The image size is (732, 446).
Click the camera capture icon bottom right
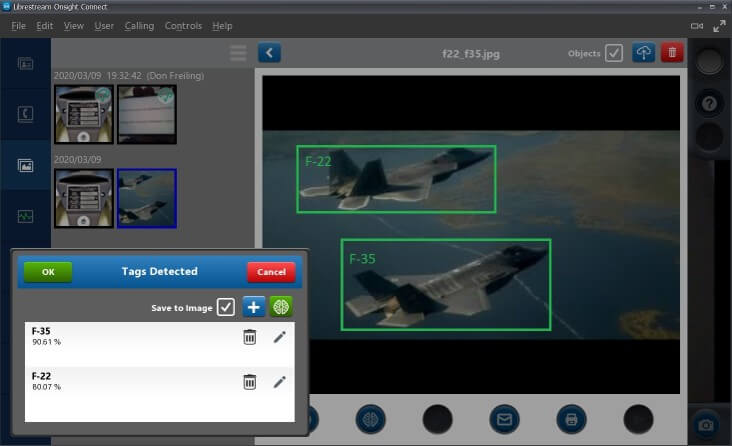click(706, 425)
